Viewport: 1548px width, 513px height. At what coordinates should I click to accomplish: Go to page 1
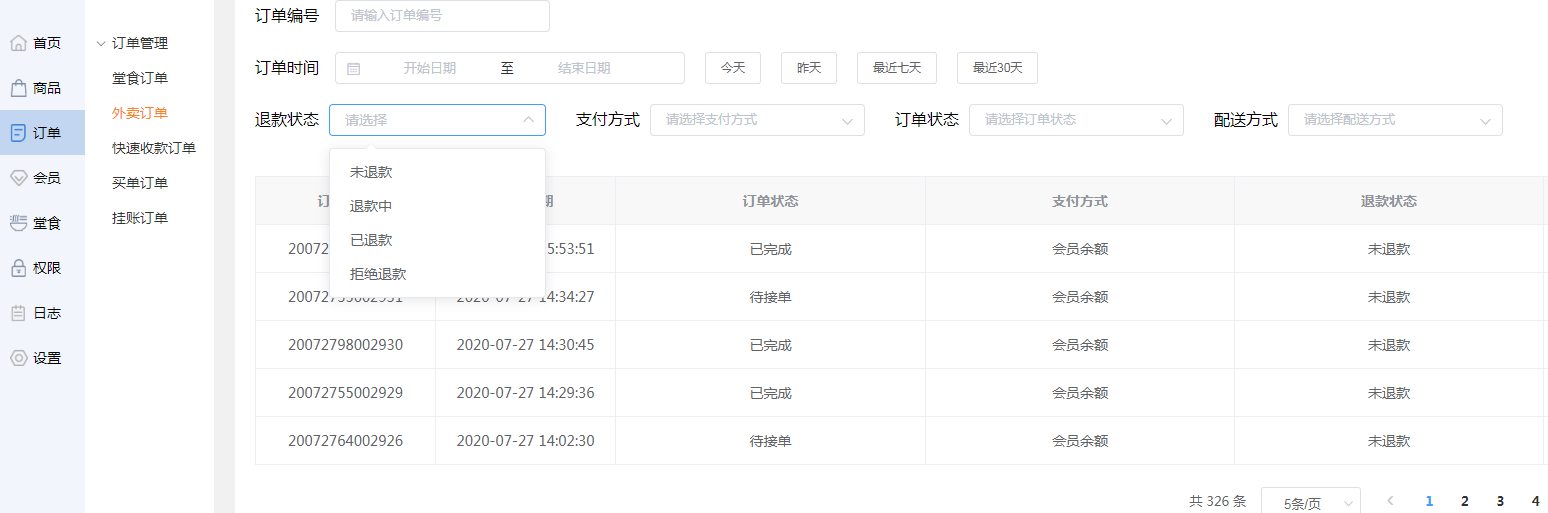point(1429,501)
